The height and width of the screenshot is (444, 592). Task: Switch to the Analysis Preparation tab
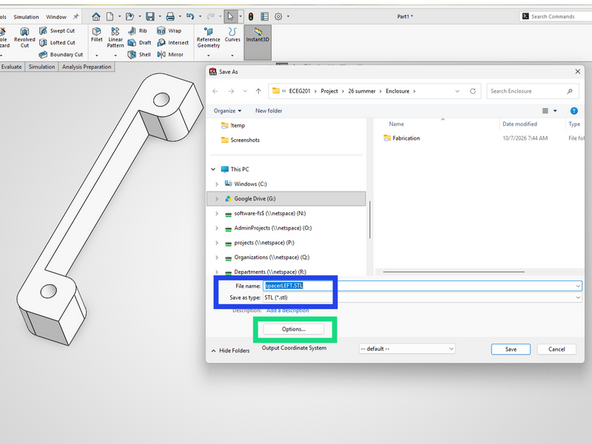[x=86, y=67]
